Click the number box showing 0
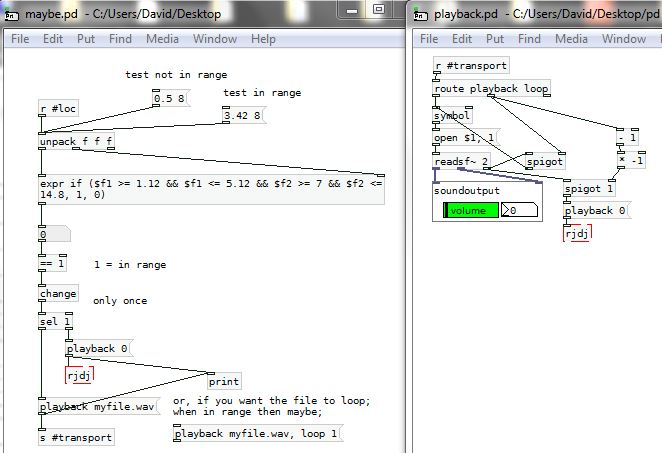 (x=54, y=234)
